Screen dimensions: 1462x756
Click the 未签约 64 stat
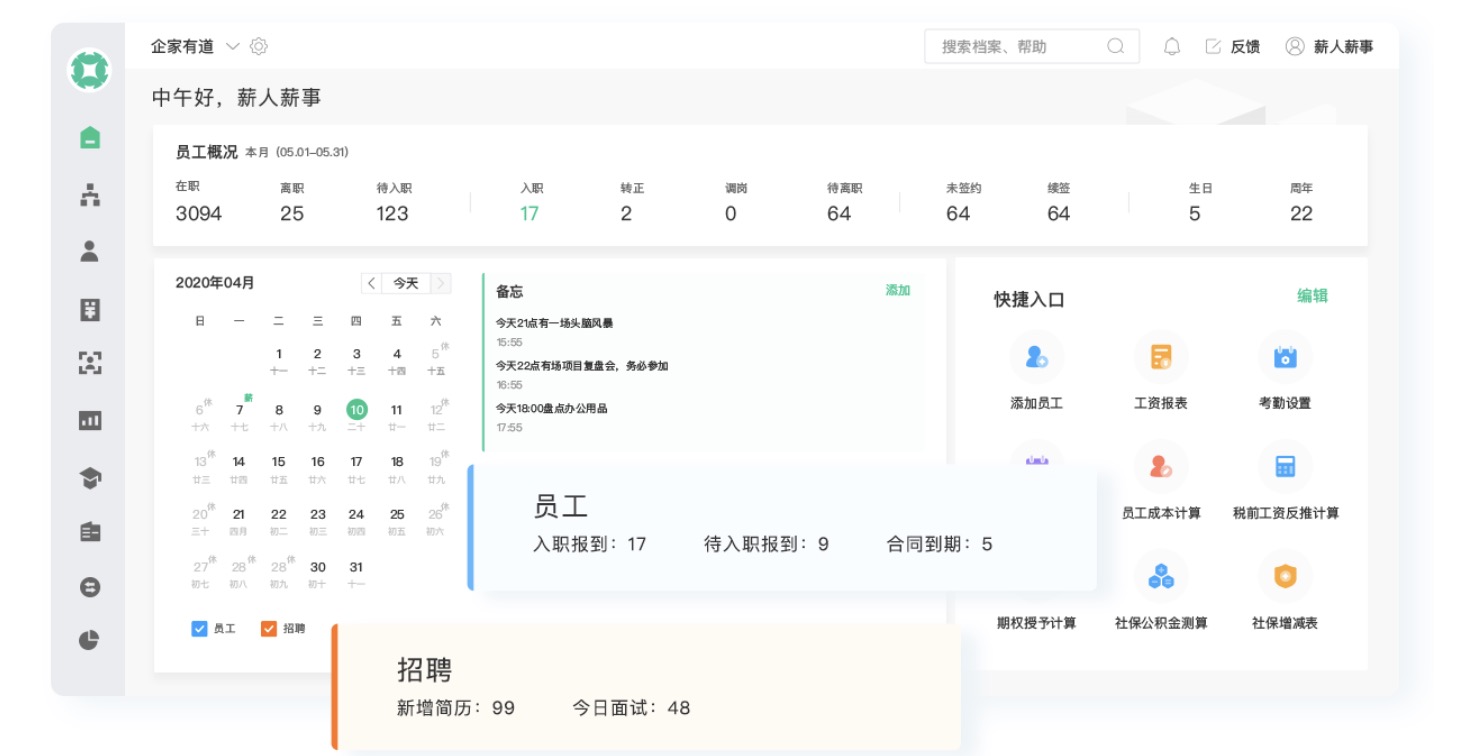tap(962, 203)
